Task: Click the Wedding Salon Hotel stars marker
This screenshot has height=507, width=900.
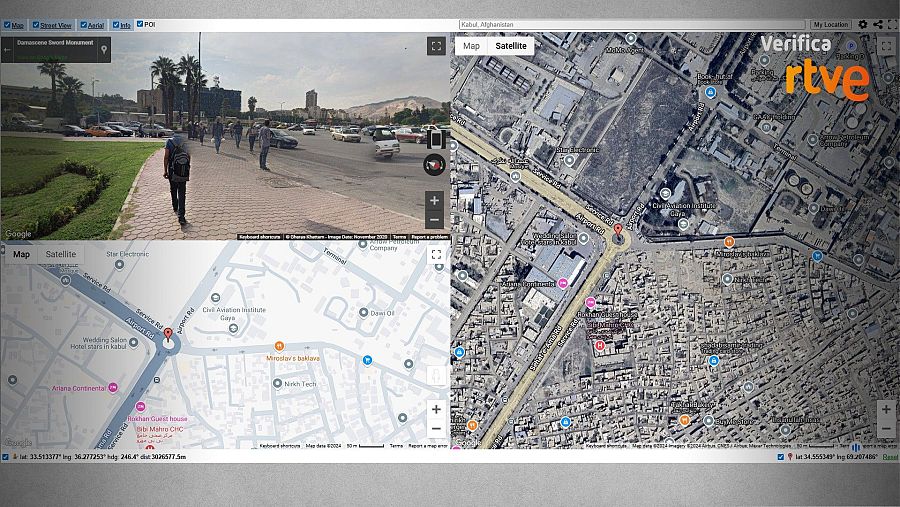Action: click(133, 342)
